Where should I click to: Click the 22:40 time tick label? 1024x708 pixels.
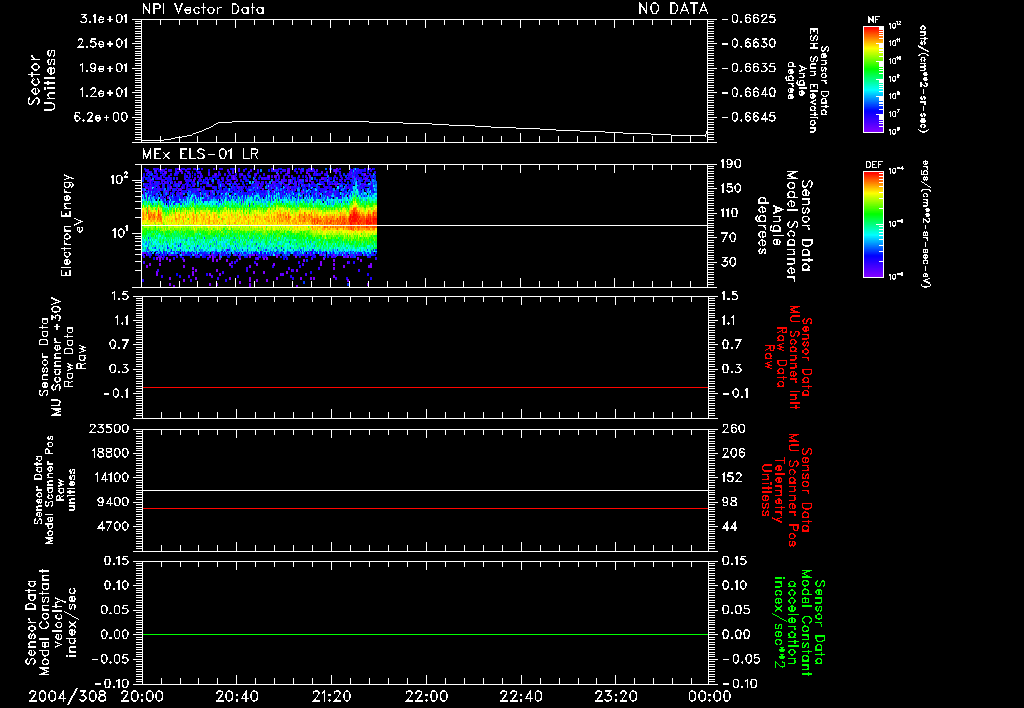(x=520, y=696)
